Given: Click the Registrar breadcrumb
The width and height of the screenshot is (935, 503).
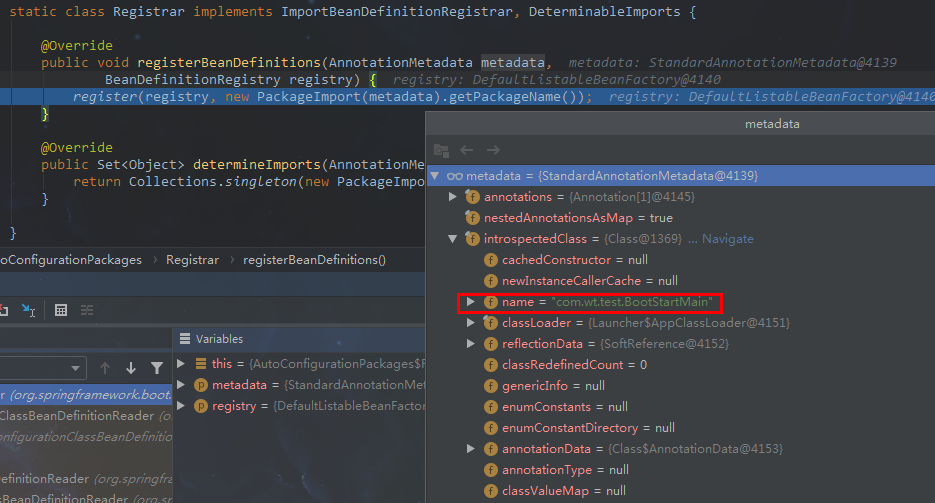Looking at the screenshot, I should click(x=192, y=260).
